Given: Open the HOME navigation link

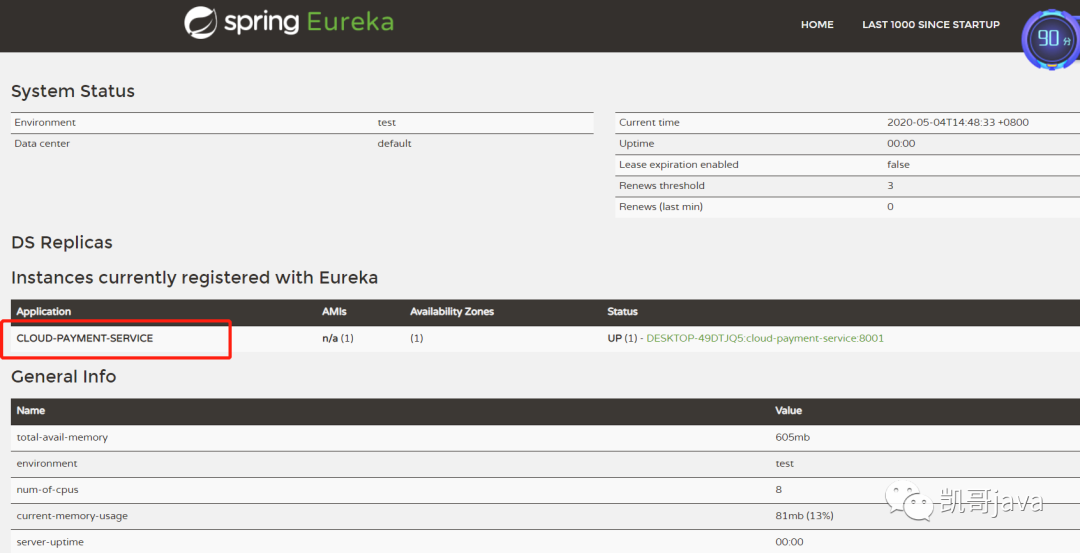Looking at the screenshot, I should tap(817, 25).
